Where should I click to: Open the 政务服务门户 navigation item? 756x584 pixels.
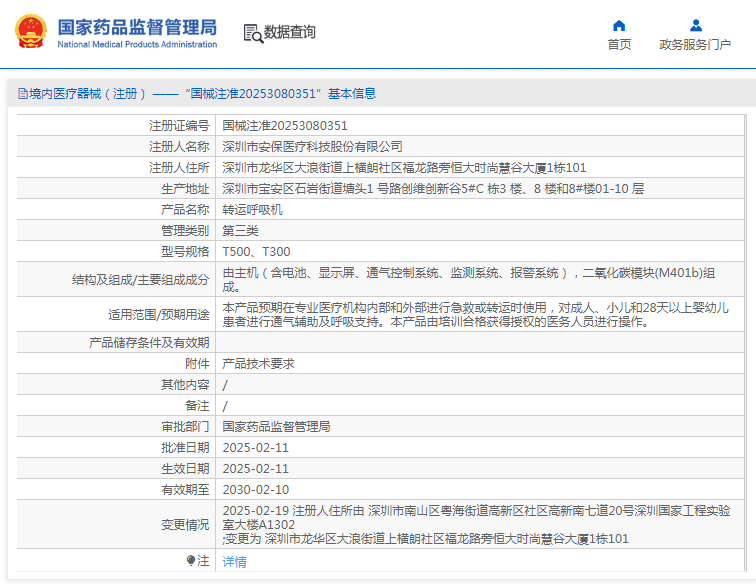(695, 44)
